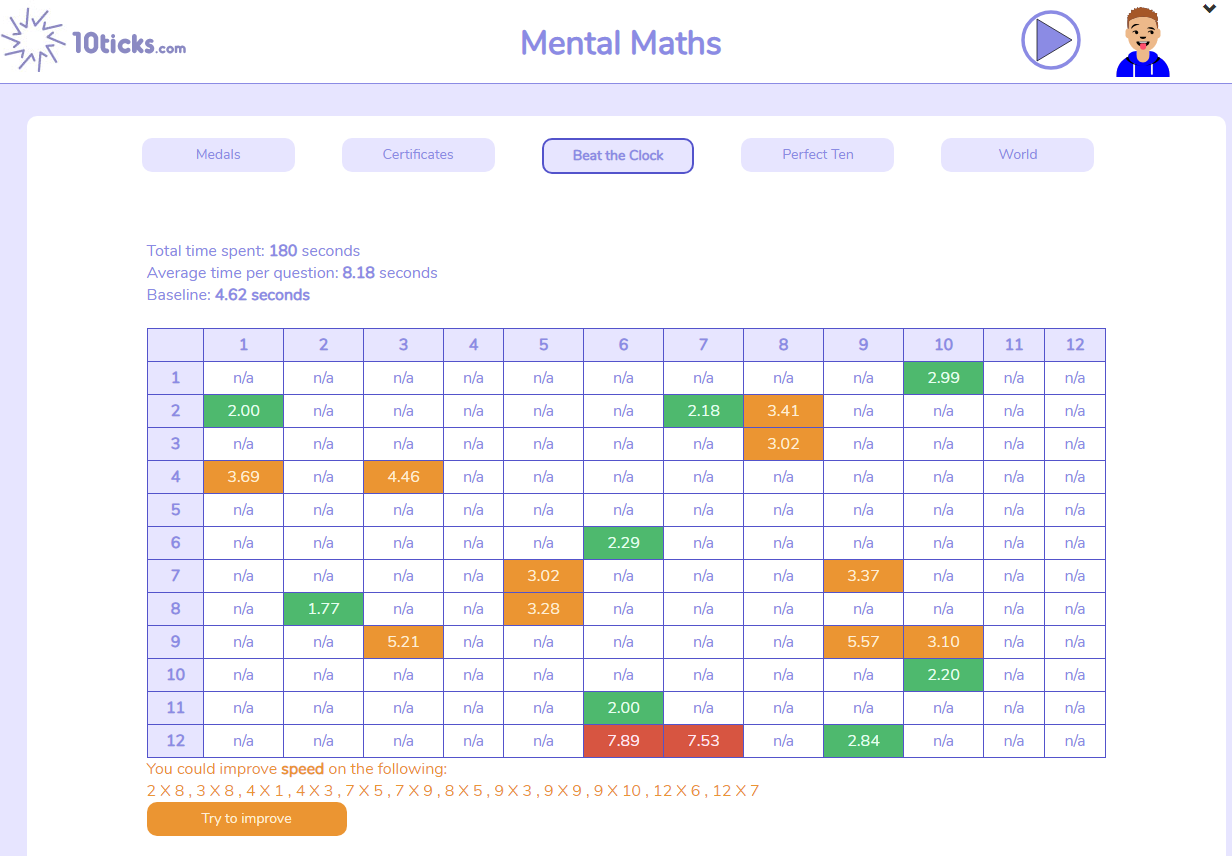Click the Try to improve button
The image size is (1232, 856).
[247, 819]
